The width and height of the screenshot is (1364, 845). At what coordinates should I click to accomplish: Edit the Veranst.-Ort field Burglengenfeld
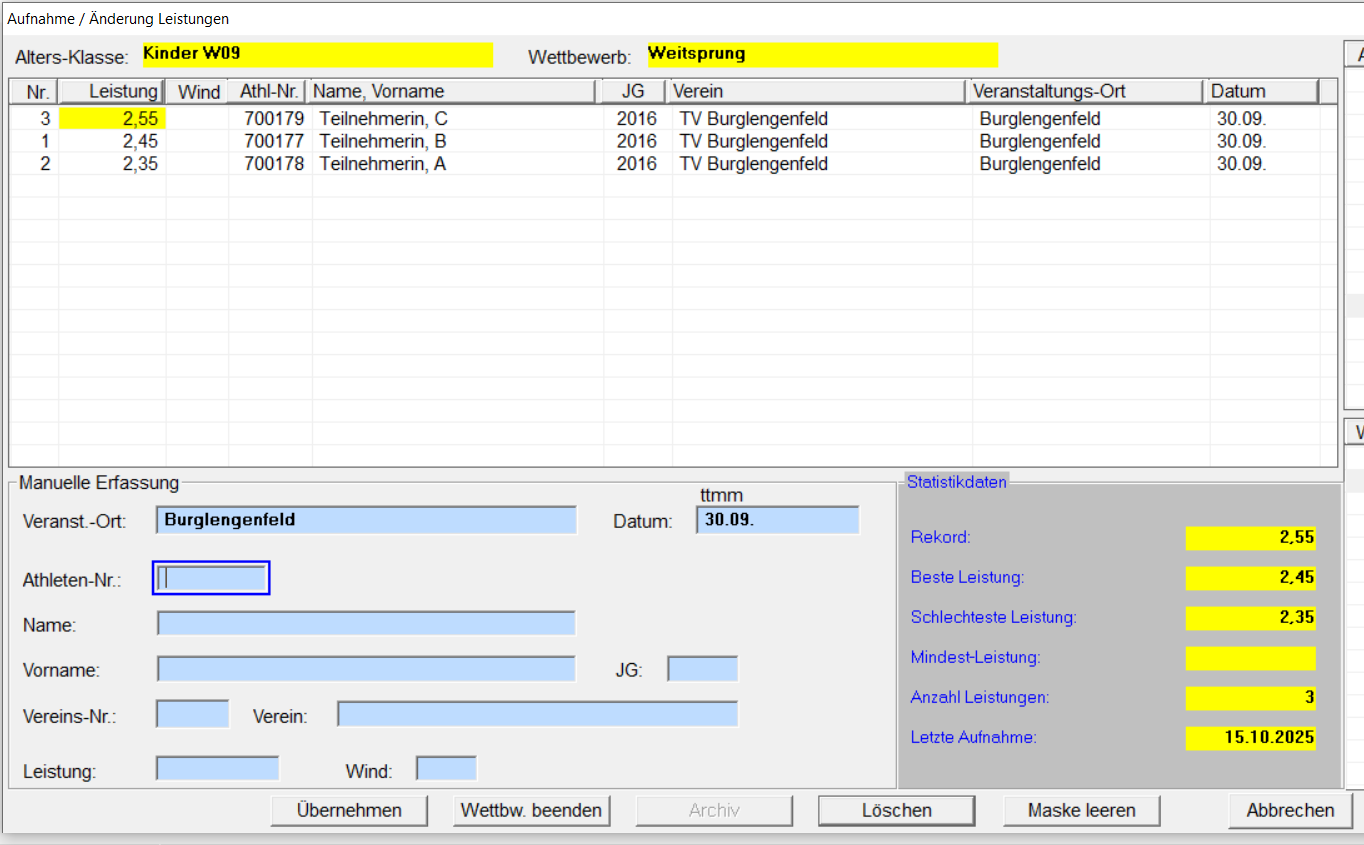point(366,520)
